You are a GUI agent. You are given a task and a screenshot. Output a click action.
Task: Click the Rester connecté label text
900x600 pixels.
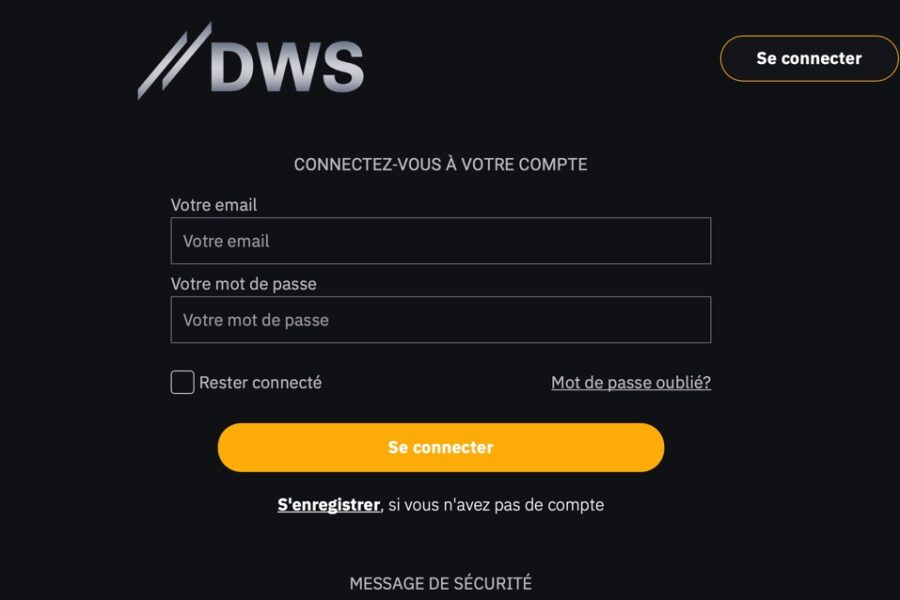(260, 382)
